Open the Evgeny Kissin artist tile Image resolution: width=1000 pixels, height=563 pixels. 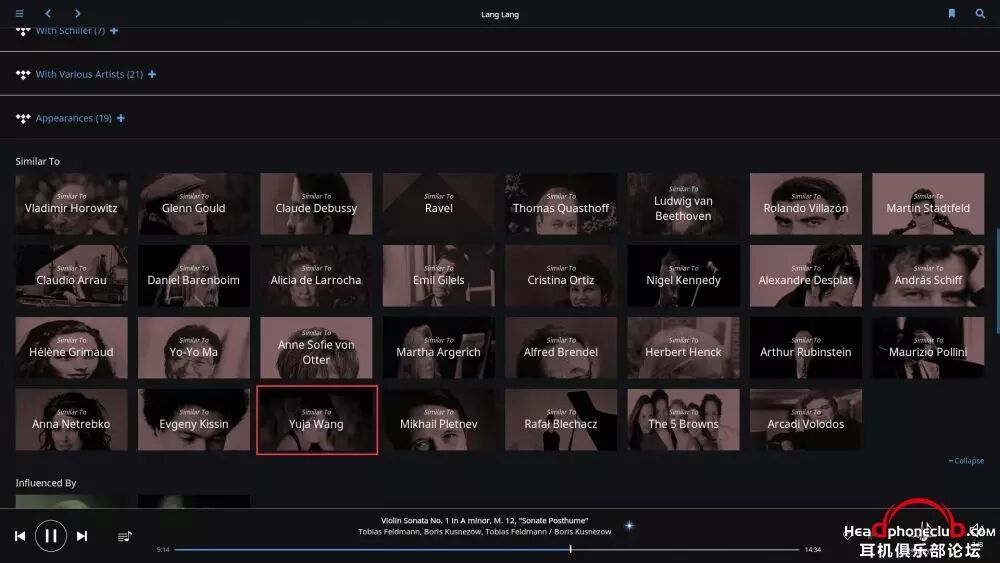click(194, 420)
